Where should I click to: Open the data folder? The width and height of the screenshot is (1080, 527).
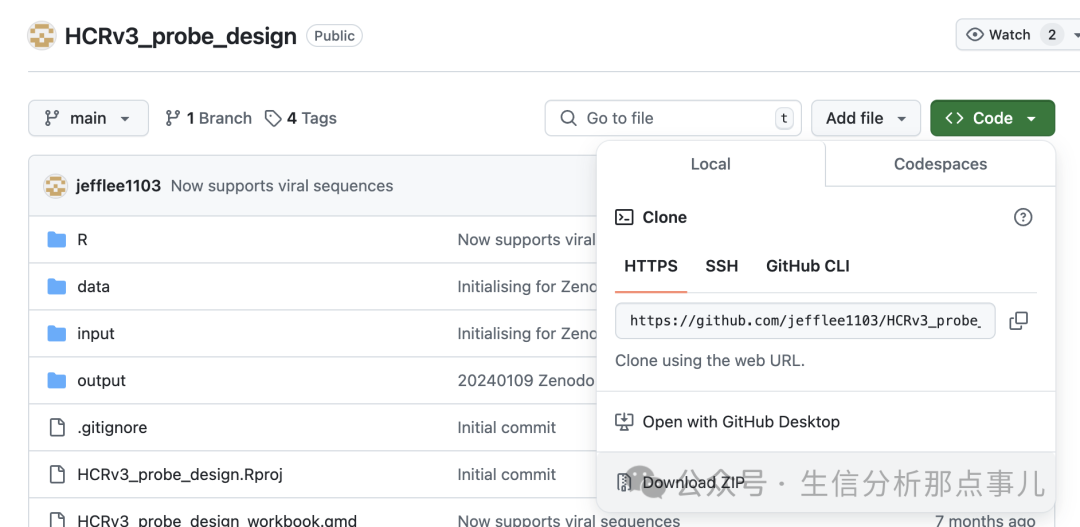93,287
